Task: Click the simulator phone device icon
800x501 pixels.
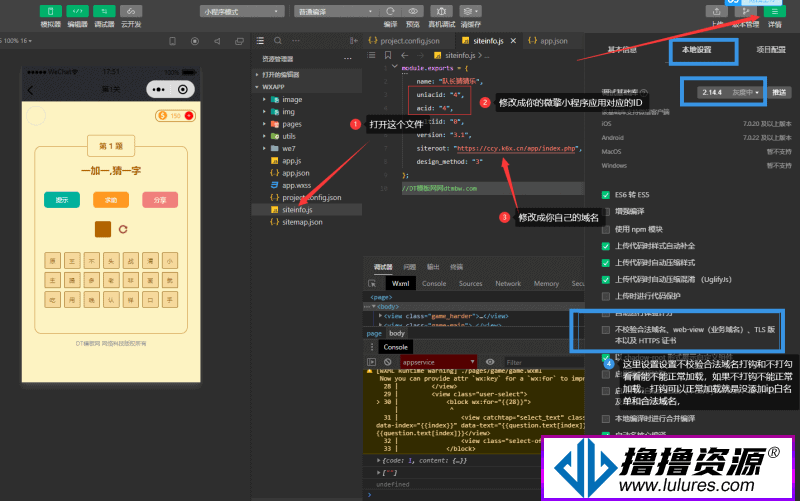Action: 172,41
